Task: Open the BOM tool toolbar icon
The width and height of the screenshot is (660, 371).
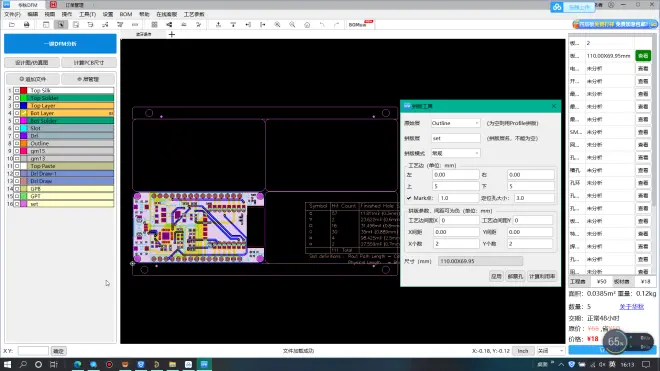Action: (x=360, y=24)
